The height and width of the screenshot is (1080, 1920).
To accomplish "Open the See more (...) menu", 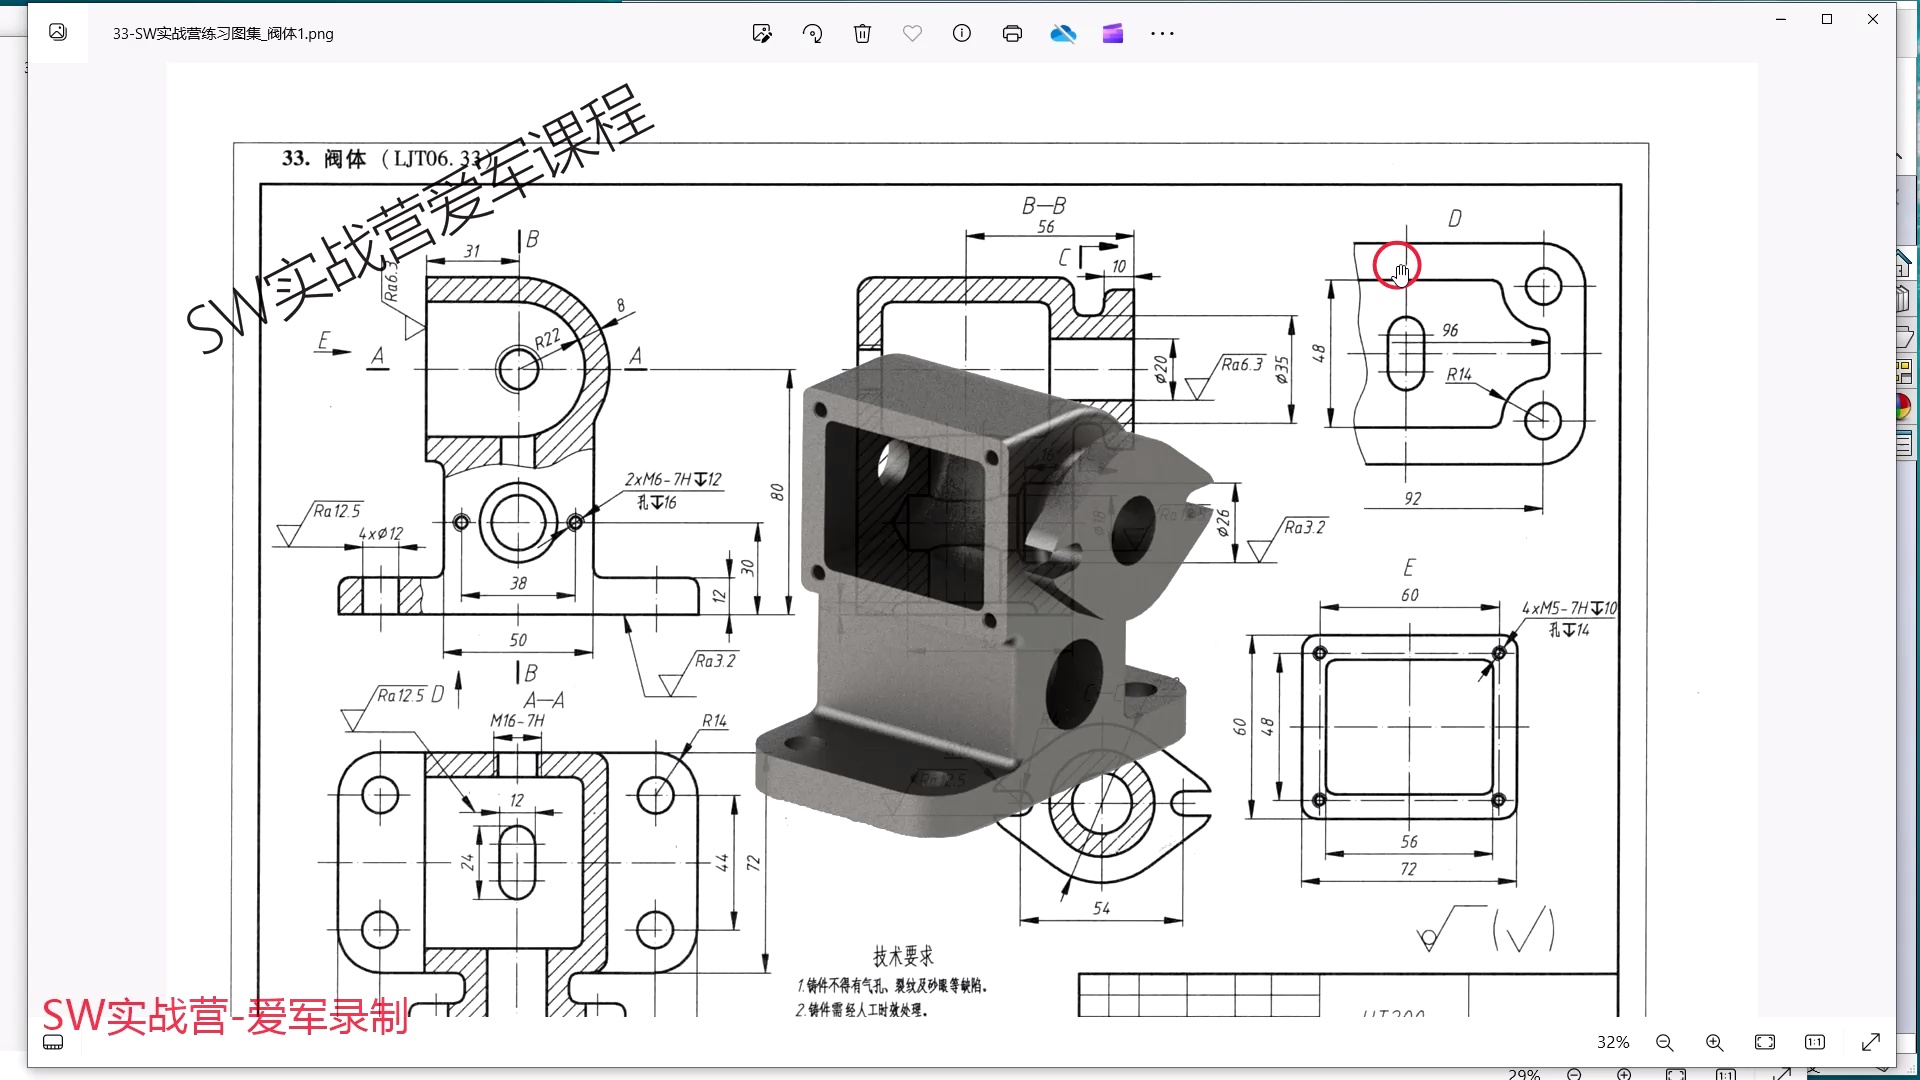I will pos(1162,34).
